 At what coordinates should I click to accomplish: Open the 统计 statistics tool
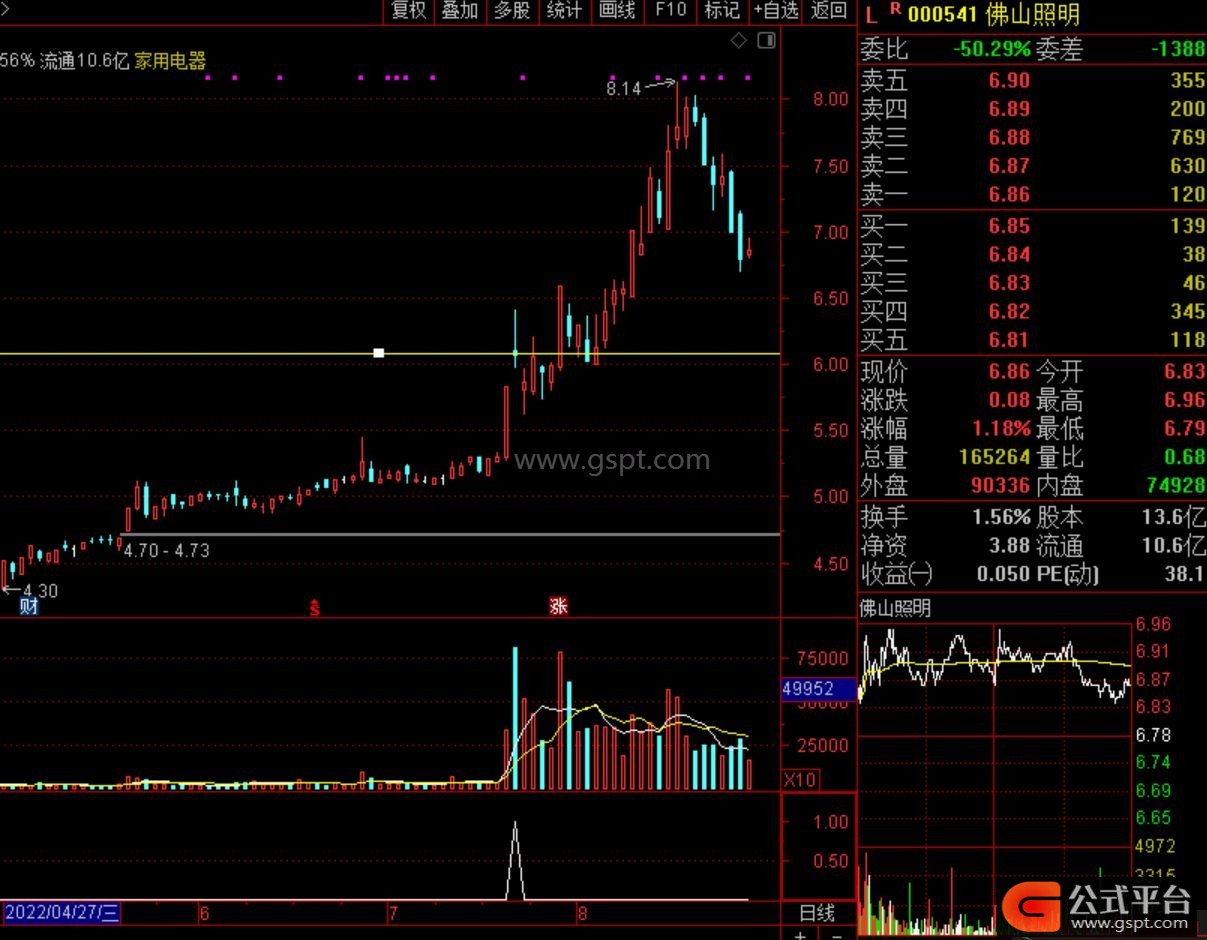click(x=564, y=11)
